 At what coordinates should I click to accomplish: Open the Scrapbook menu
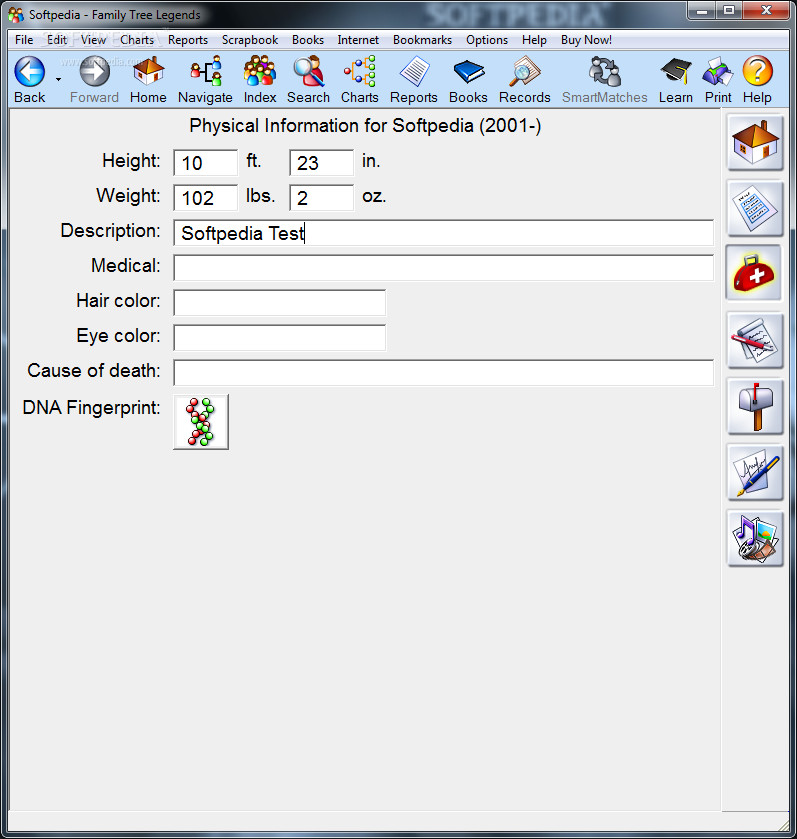pos(250,40)
